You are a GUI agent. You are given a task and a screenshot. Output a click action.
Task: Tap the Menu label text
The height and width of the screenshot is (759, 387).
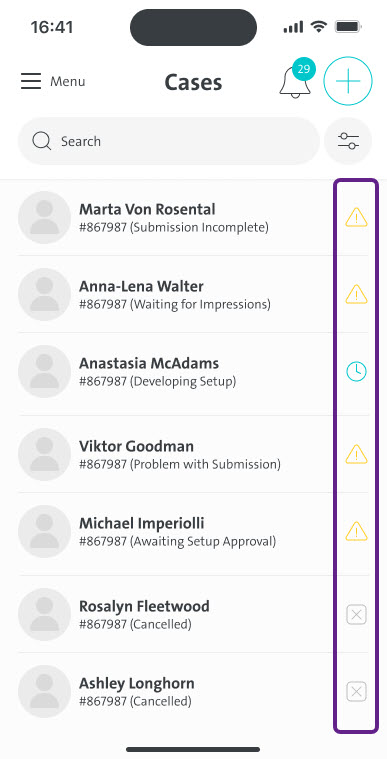(x=68, y=81)
